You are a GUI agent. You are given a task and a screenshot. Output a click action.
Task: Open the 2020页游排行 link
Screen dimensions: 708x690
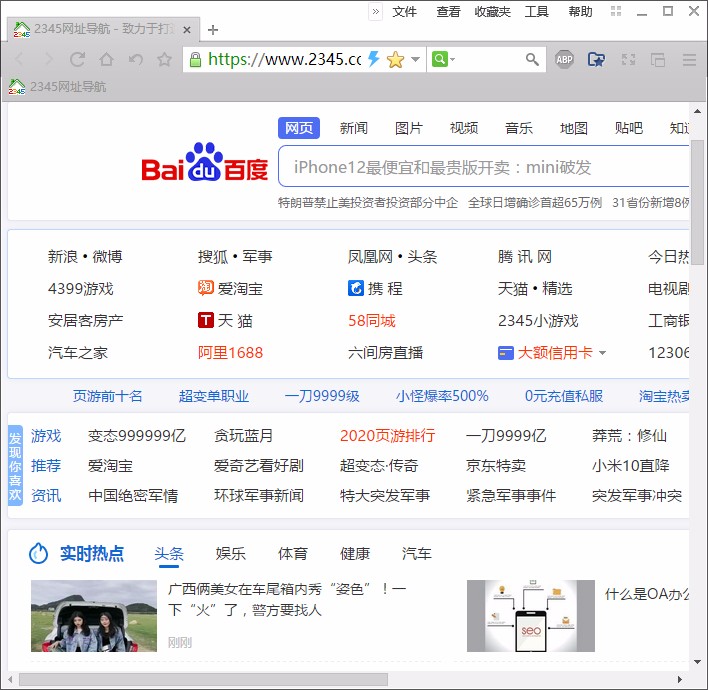(x=387, y=436)
